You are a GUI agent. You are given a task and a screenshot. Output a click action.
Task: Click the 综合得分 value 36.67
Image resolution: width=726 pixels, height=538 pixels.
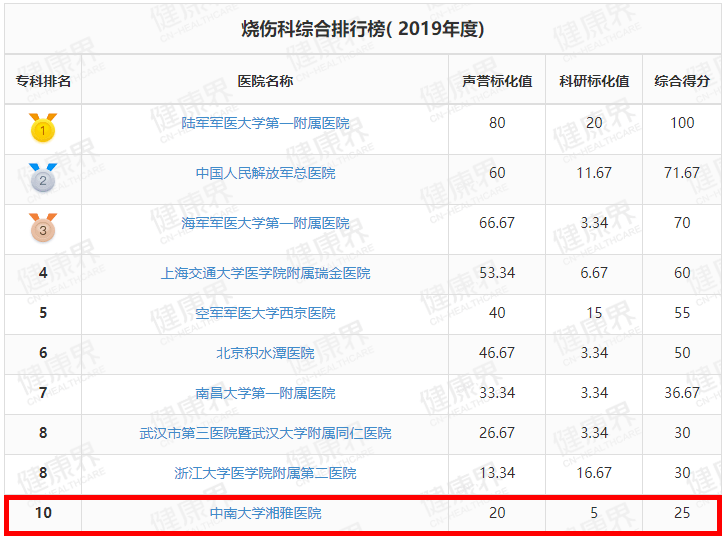[x=682, y=393]
